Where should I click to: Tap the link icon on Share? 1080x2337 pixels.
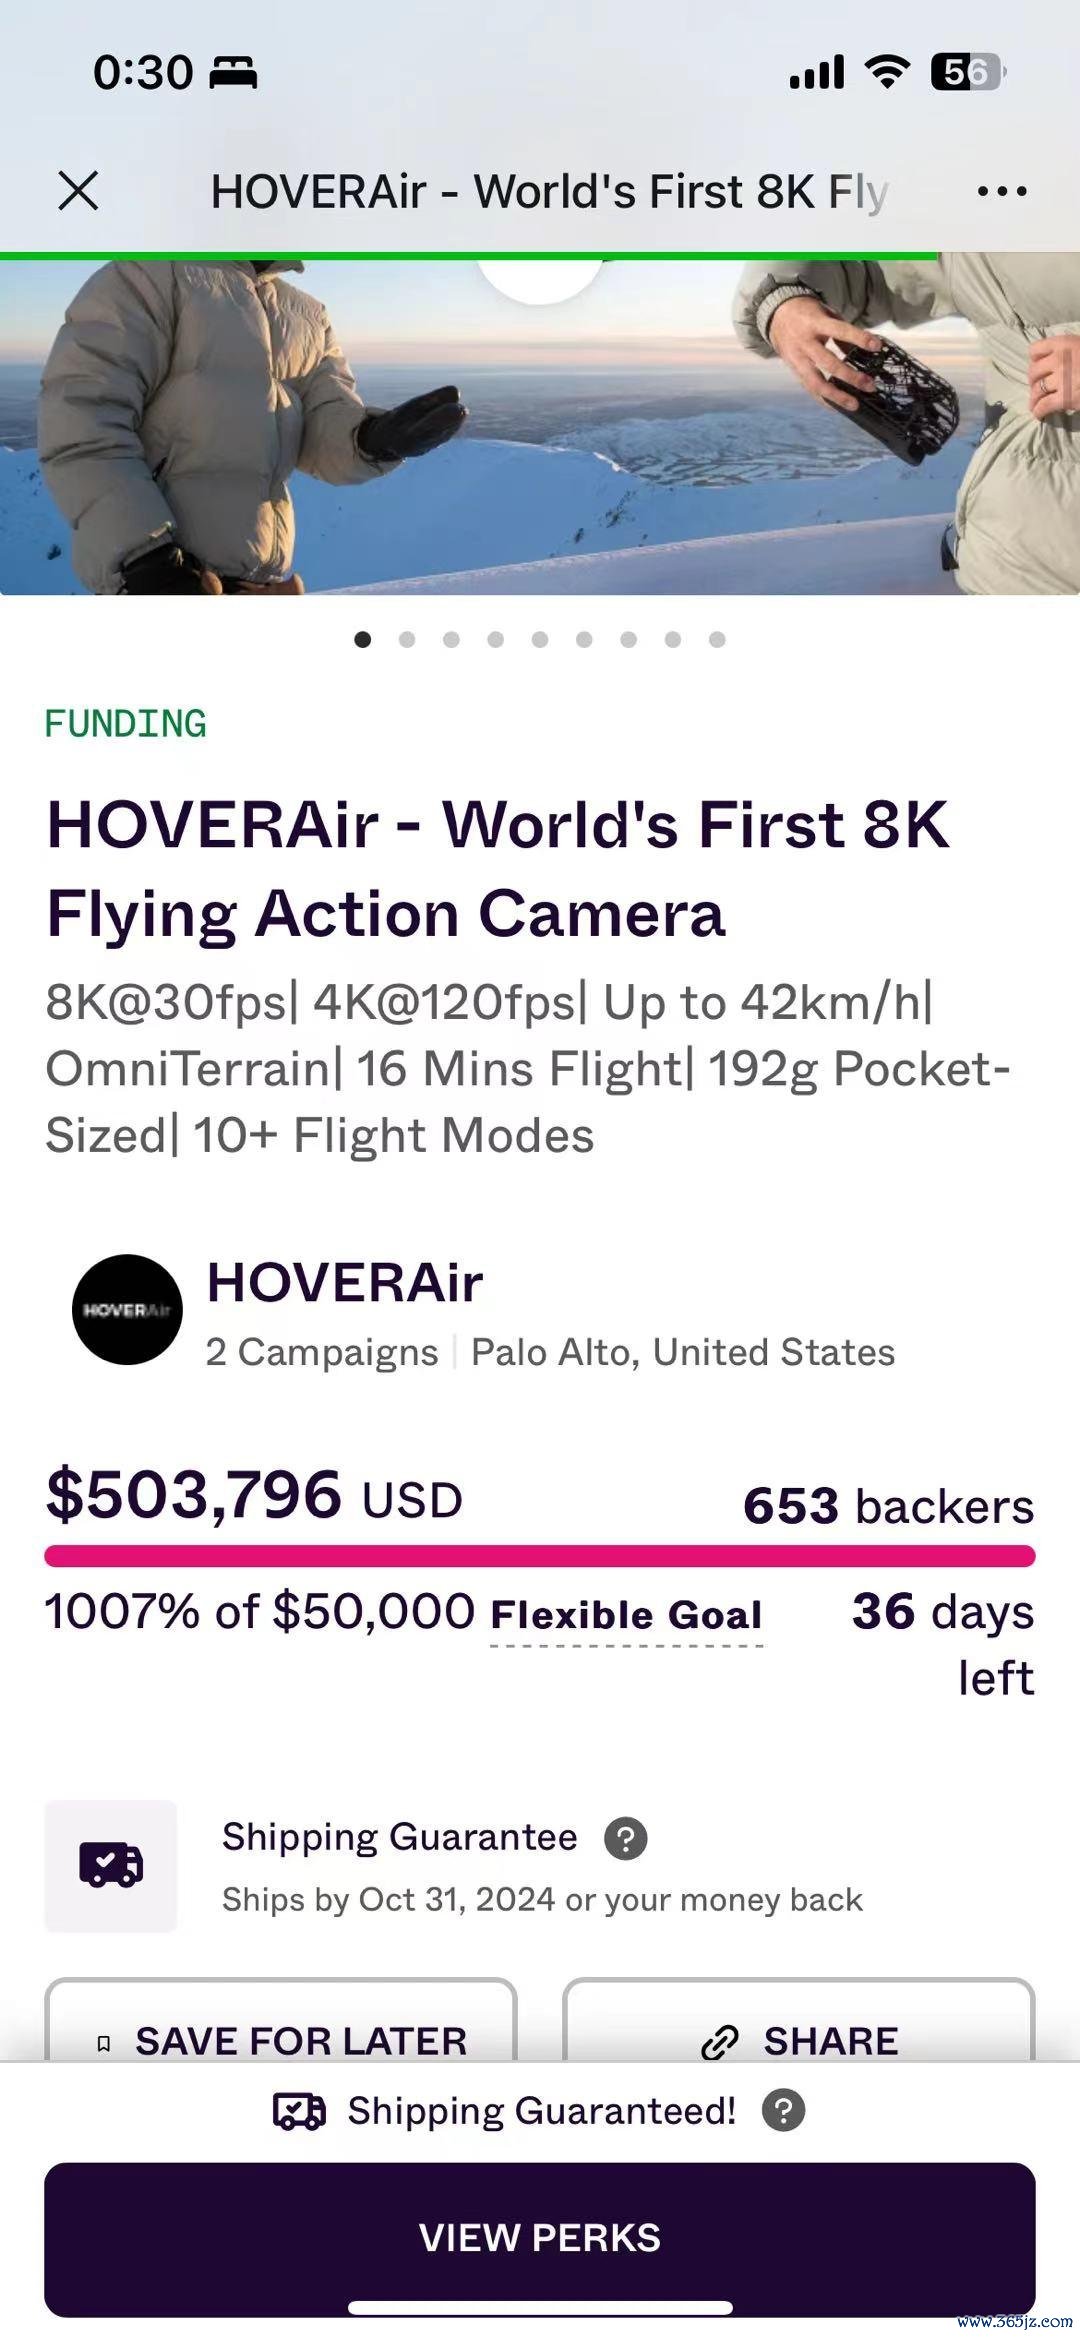click(x=719, y=2041)
